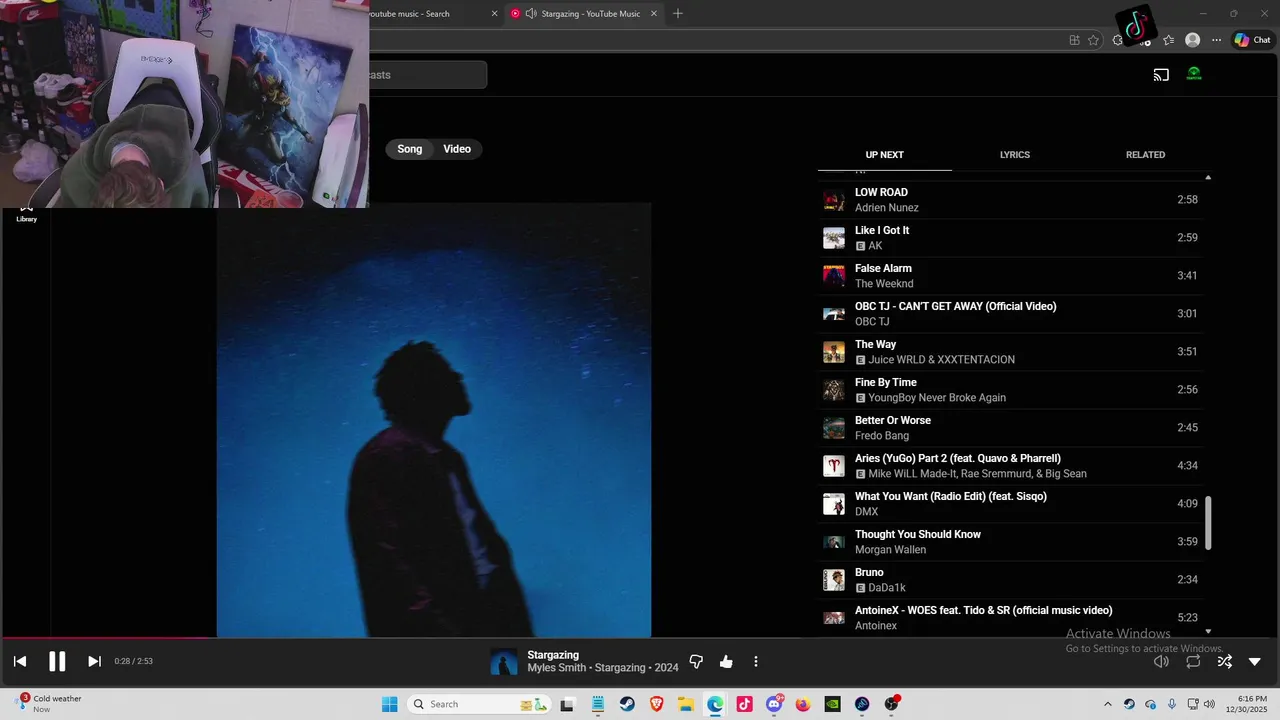Open Steam from the taskbar
Screen dimensions: 1280x720
click(x=627, y=704)
